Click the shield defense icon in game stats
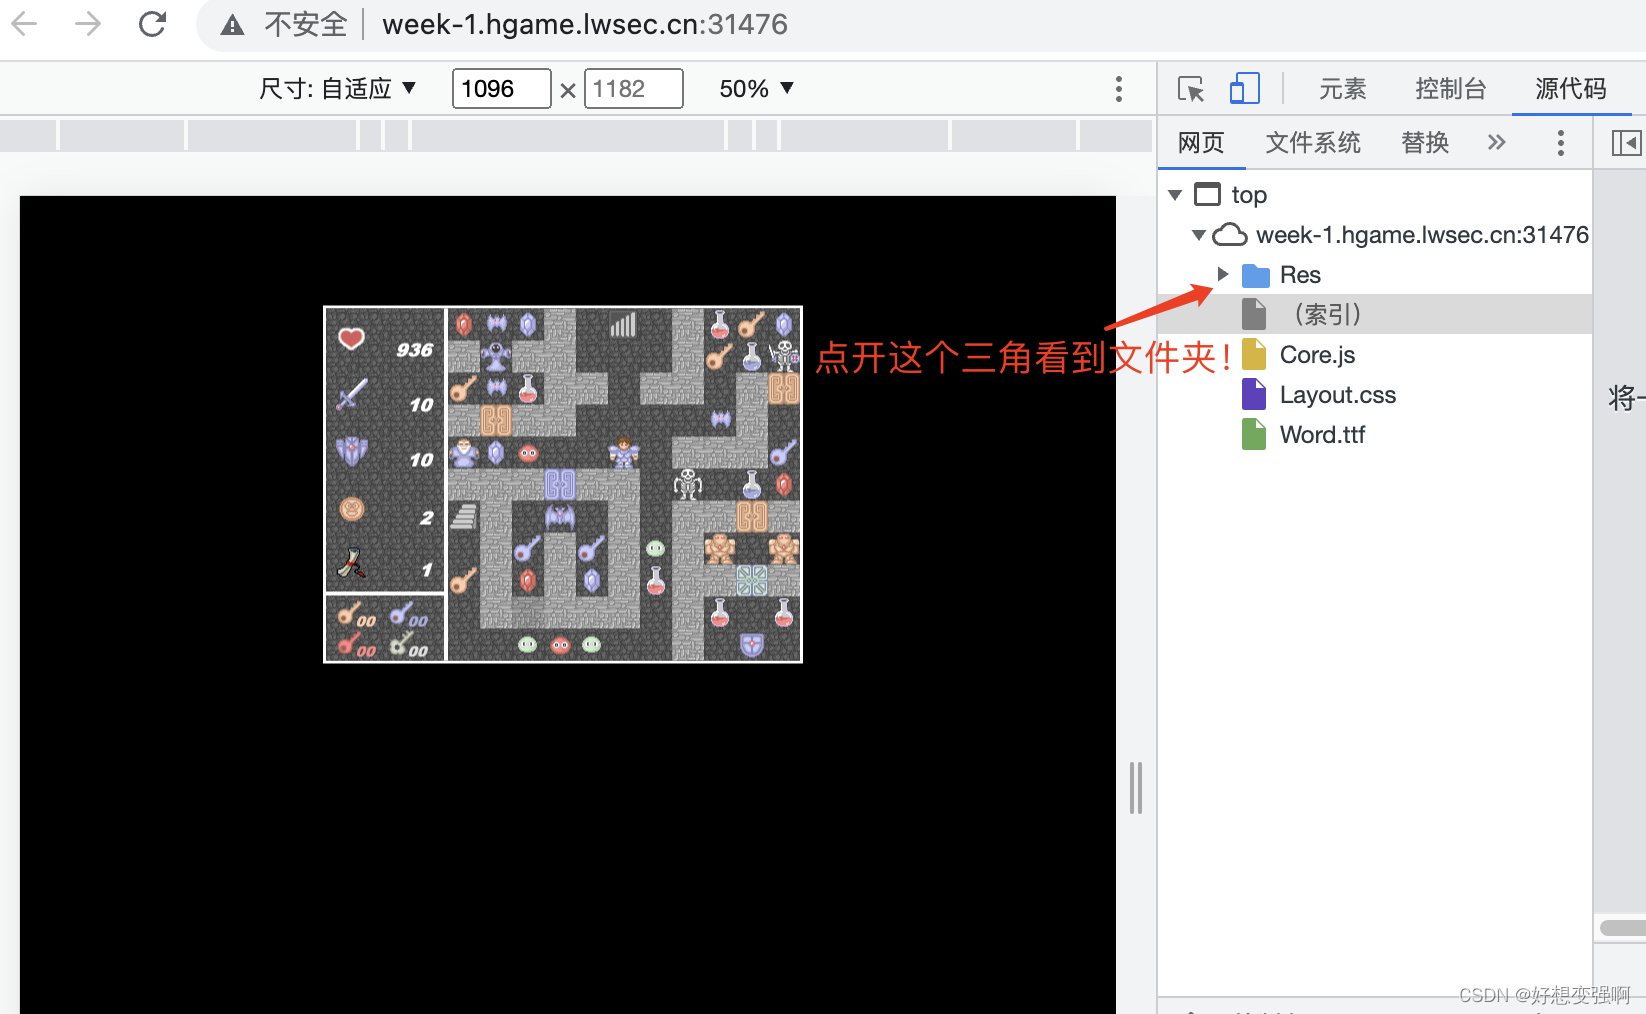The width and height of the screenshot is (1646, 1014). tap(351, 451)
